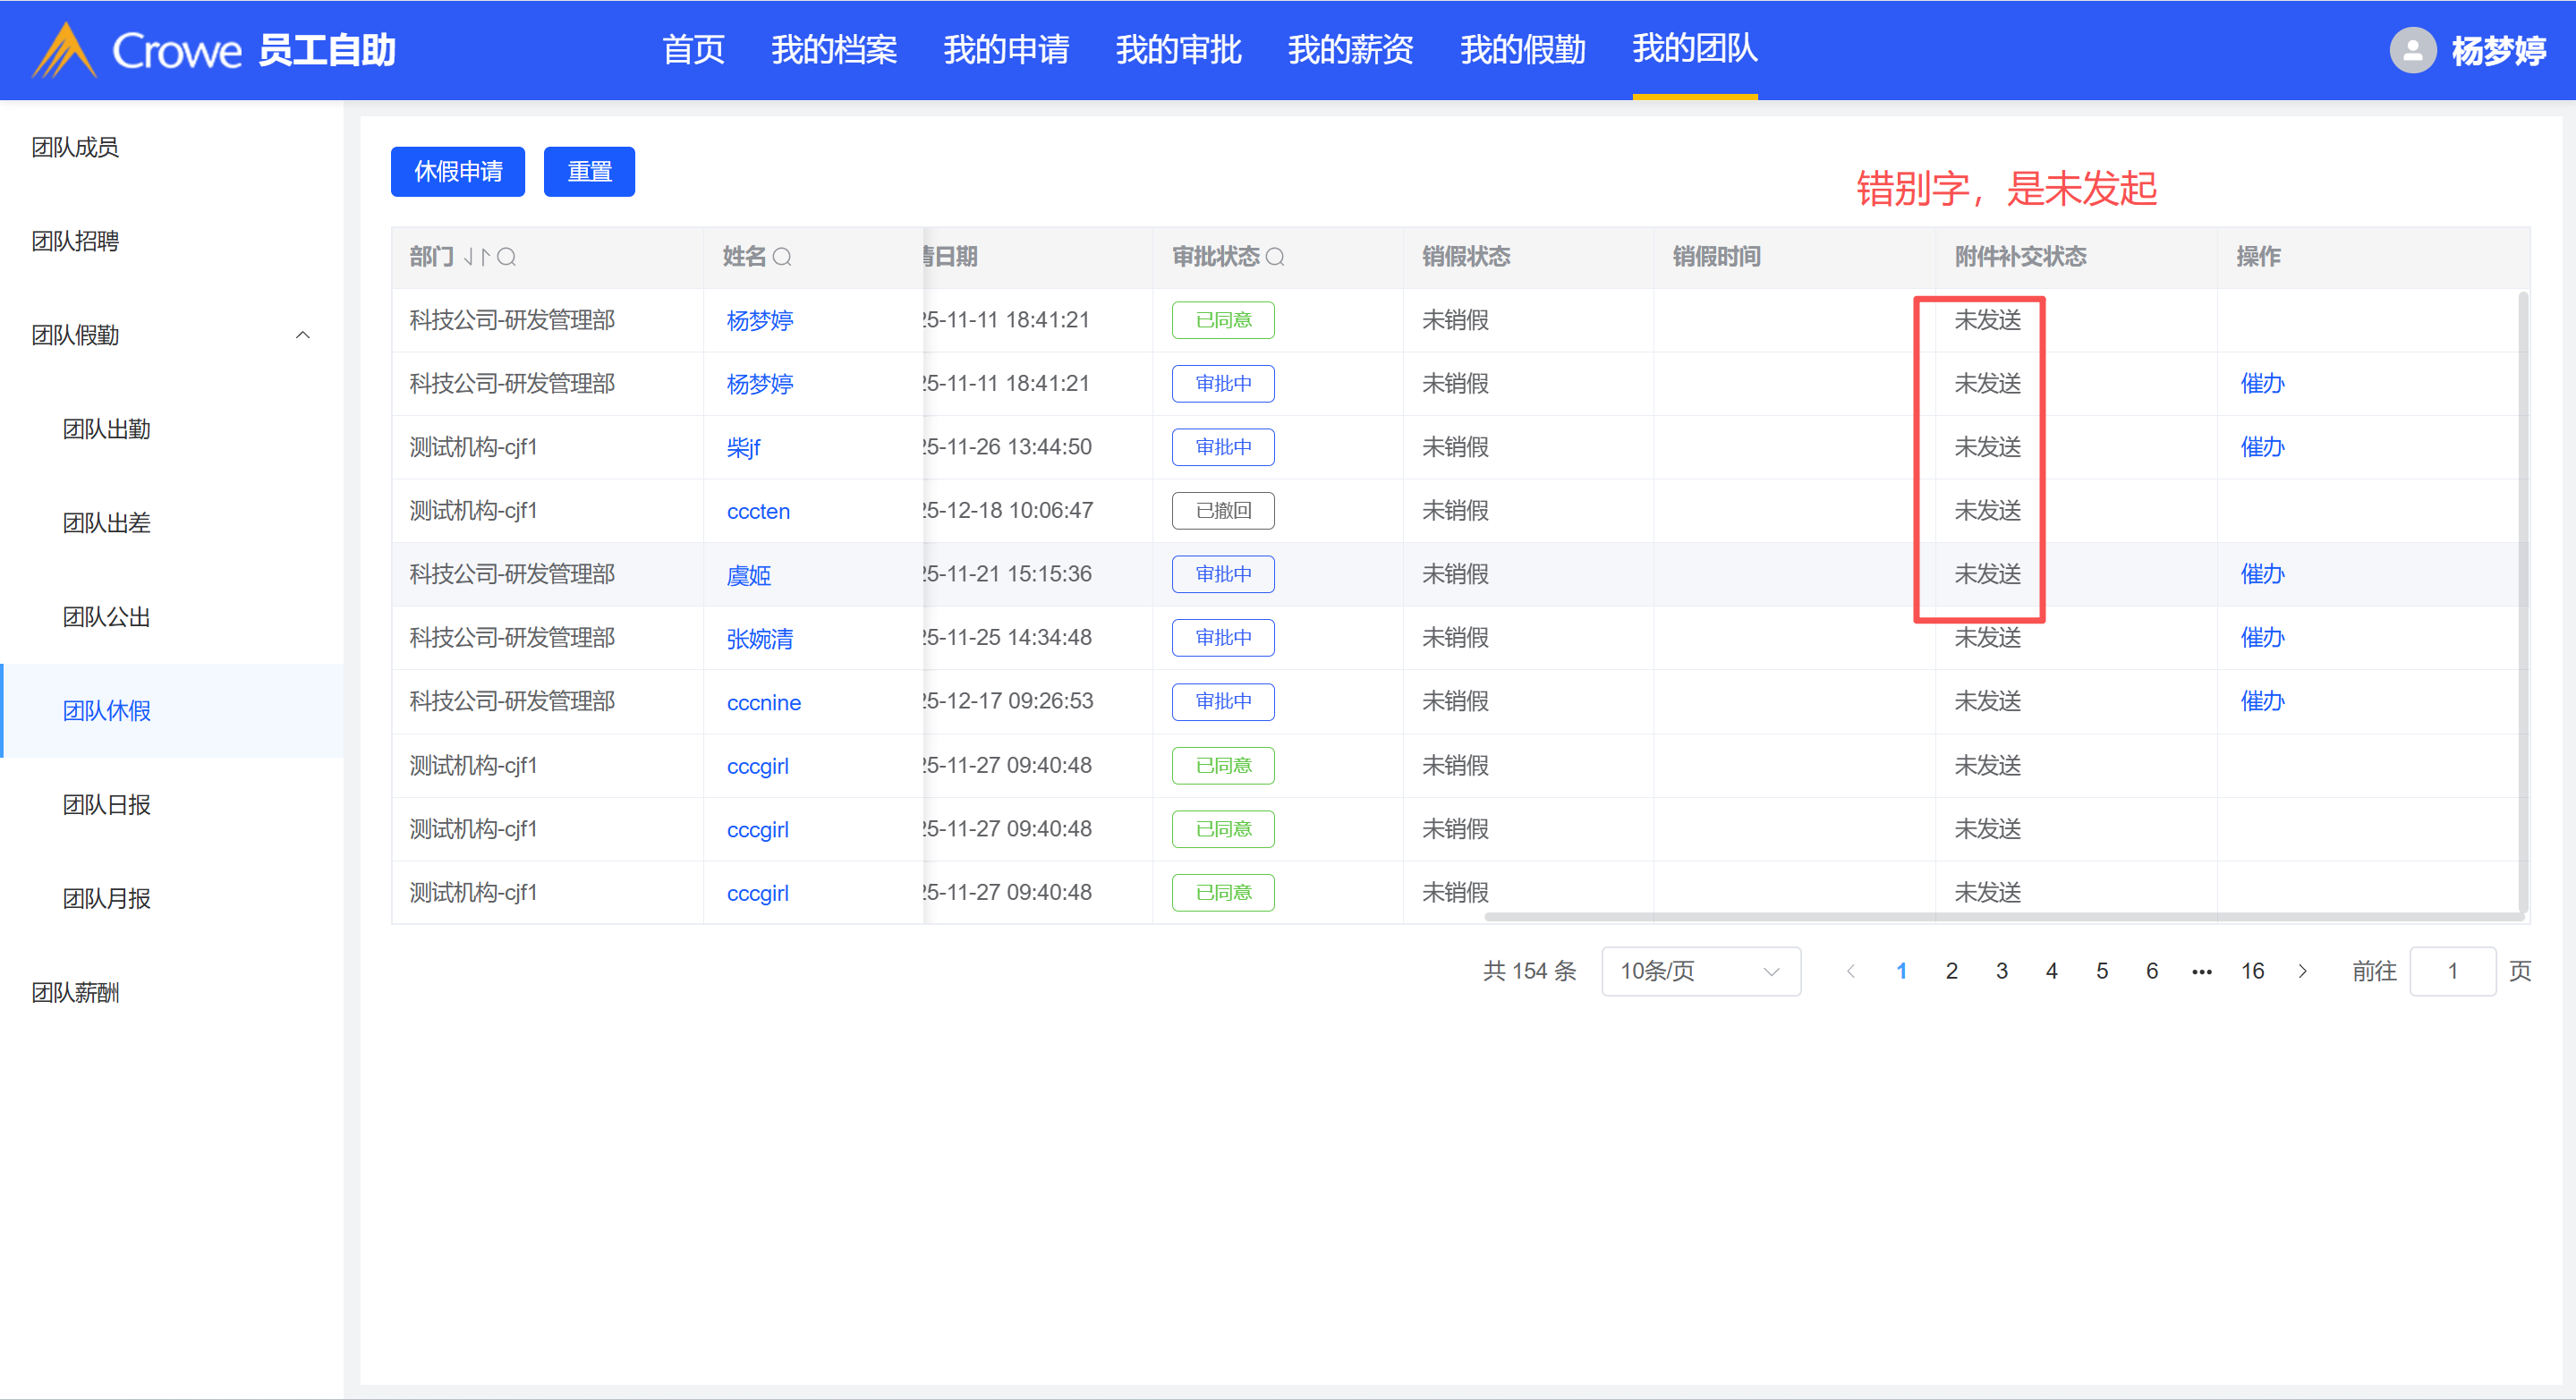Open employee link cccnine
This screenshot has height=1400, width=2576.
tap(763, 702)
